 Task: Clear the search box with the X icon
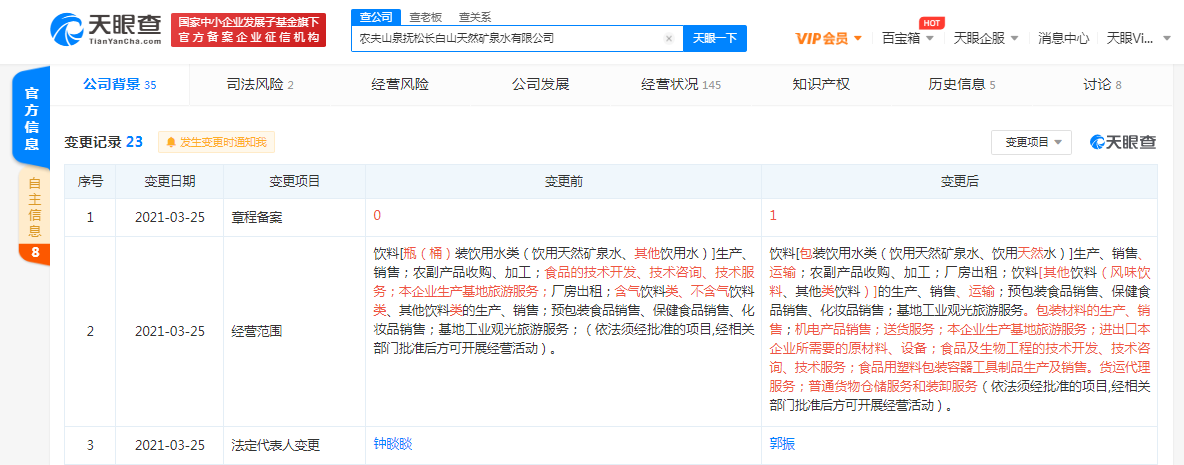[x=669, y=39]
